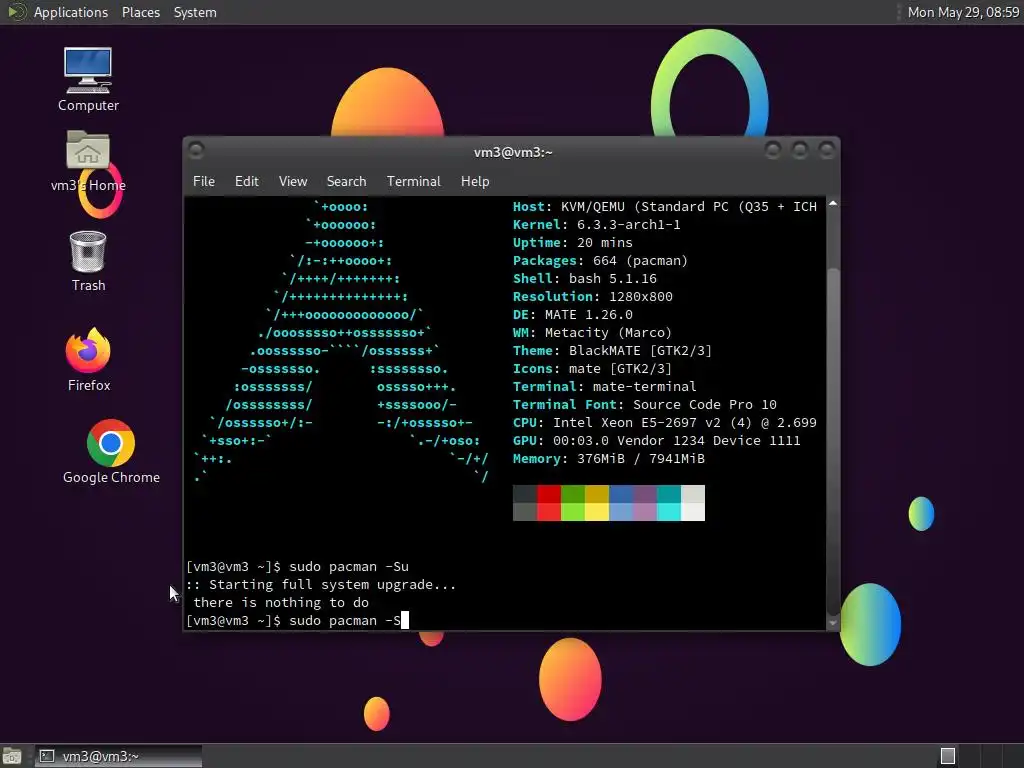Click the Host: KVM/QEMU line
The image size is (1024, 768).
[665, 207]
